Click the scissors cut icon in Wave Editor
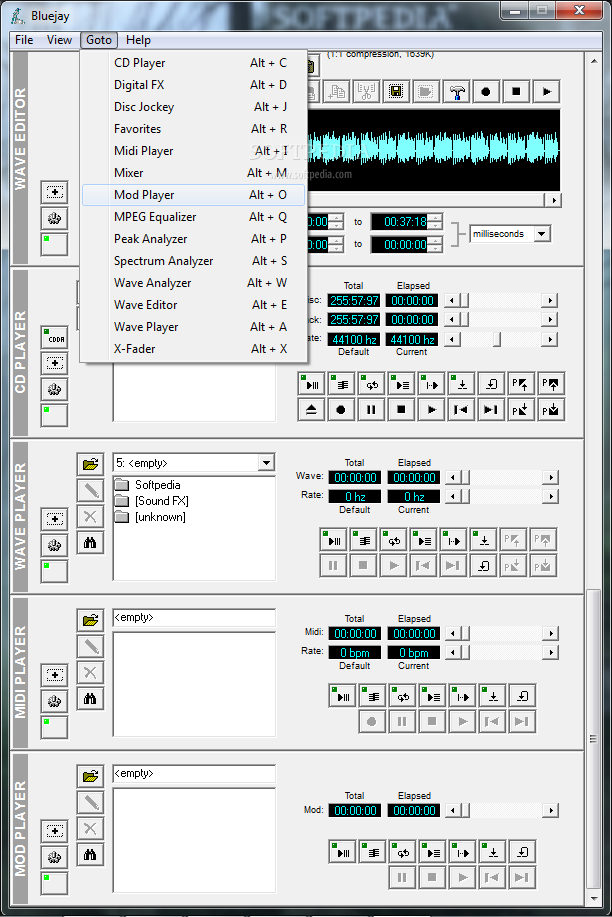The image size is (612, 917). click(x=366, y=92)
